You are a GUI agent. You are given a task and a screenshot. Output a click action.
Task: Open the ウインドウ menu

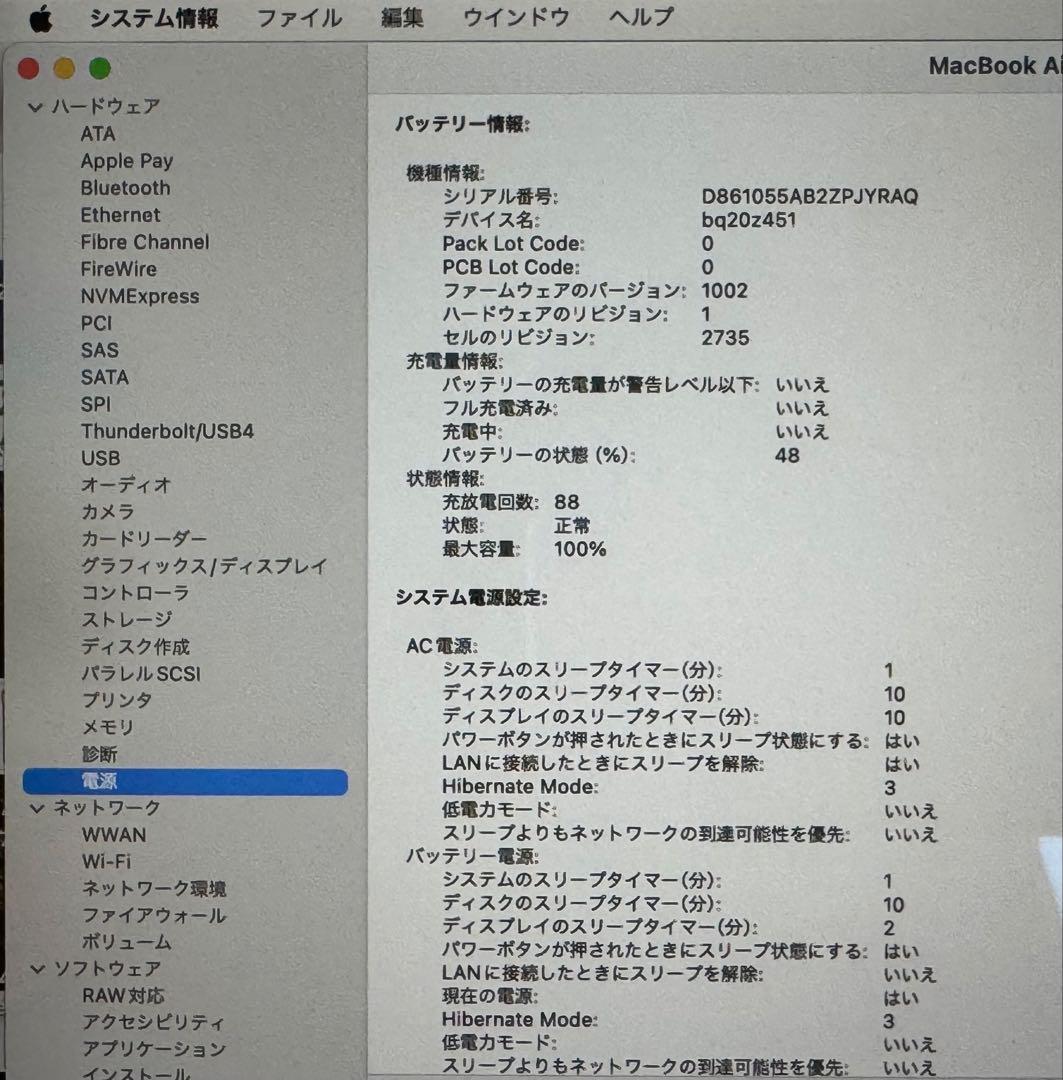coord(516,17)
